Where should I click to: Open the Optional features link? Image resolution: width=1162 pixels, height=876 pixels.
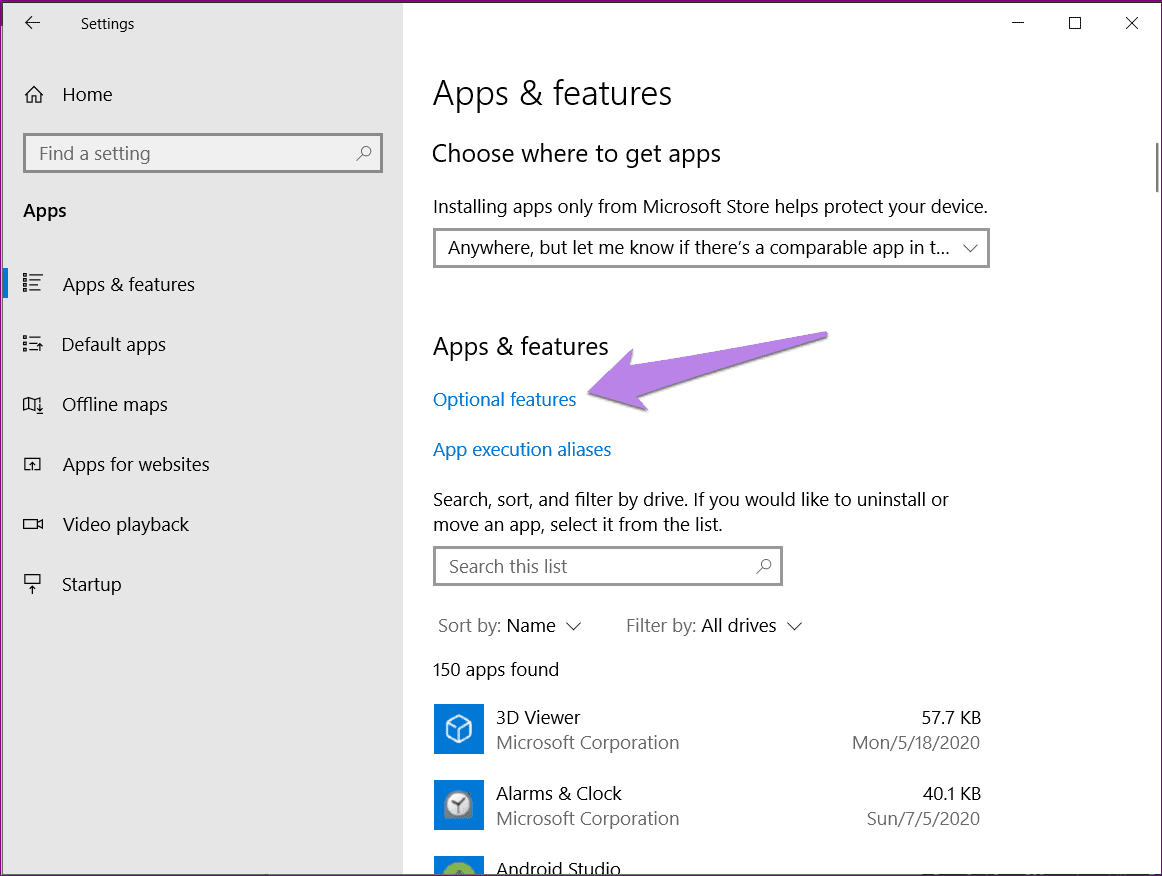click(504, 399)
